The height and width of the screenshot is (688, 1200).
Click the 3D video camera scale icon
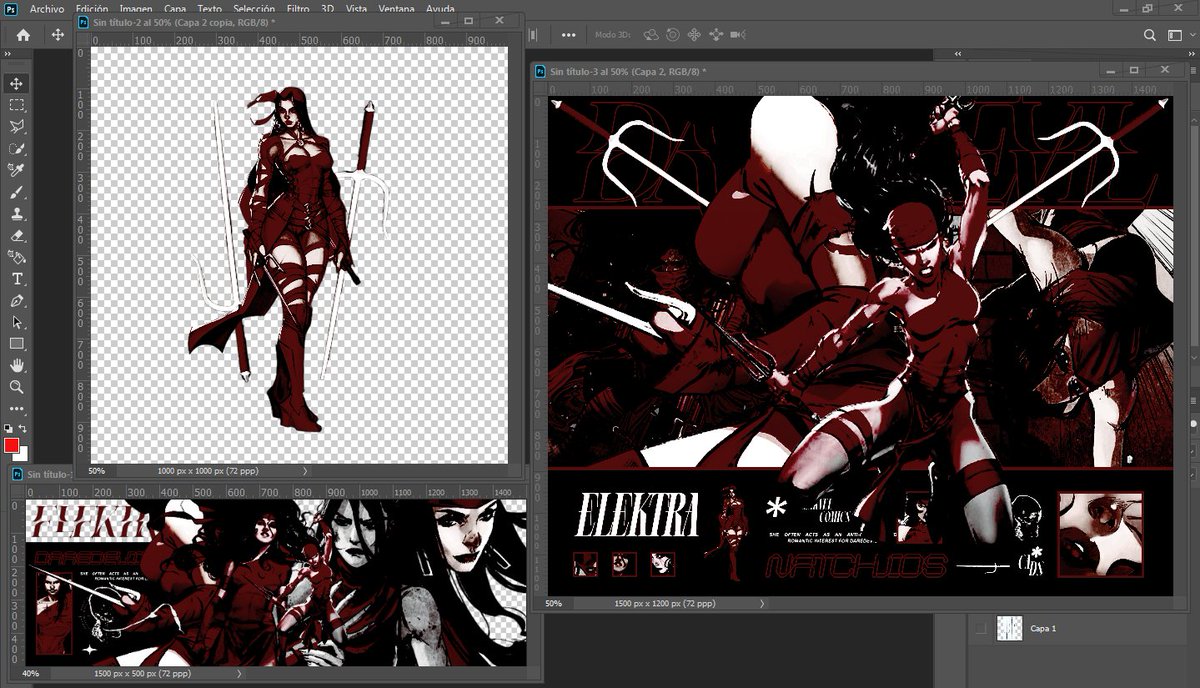(x=738, y=35)
